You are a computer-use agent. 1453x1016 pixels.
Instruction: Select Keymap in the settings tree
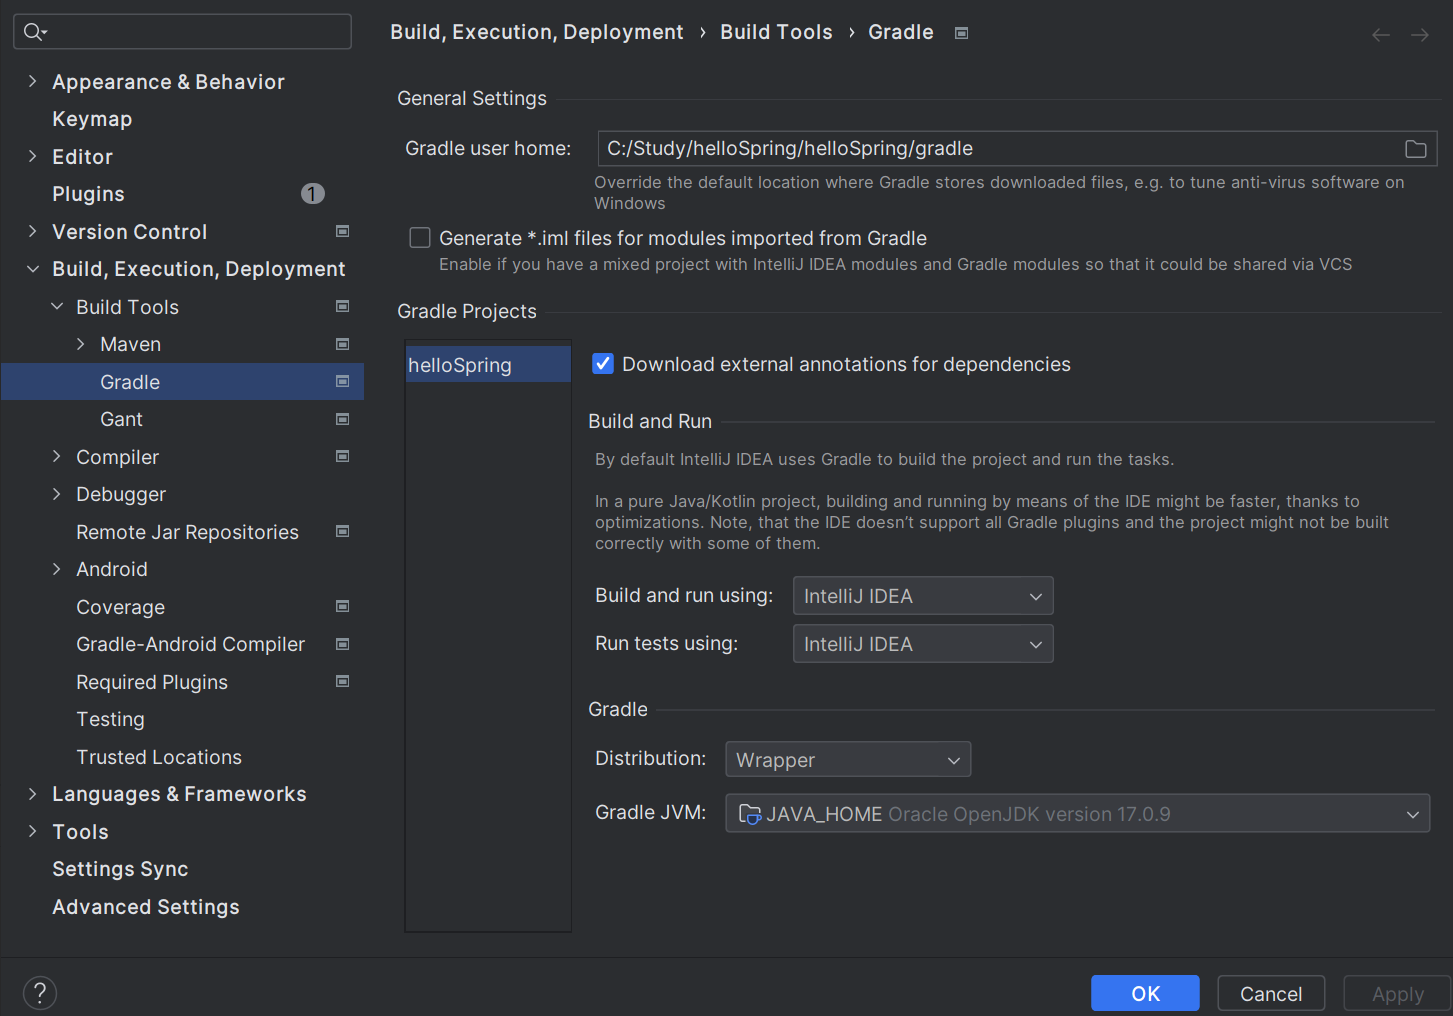92,119
